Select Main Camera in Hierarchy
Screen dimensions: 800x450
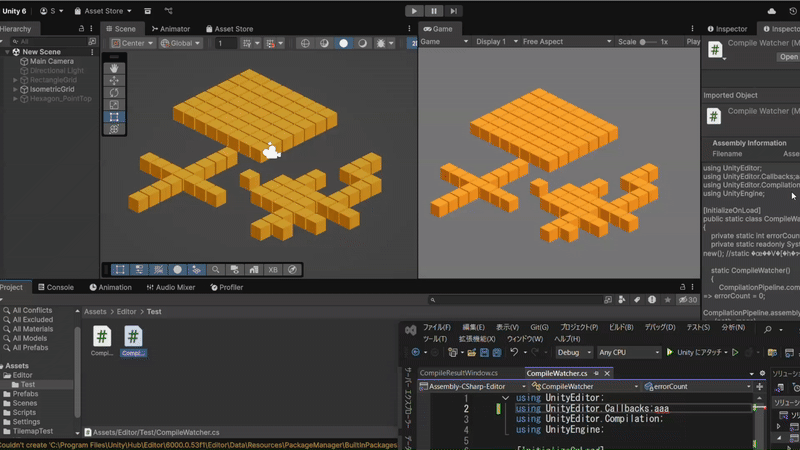click(x=51, y=61)
